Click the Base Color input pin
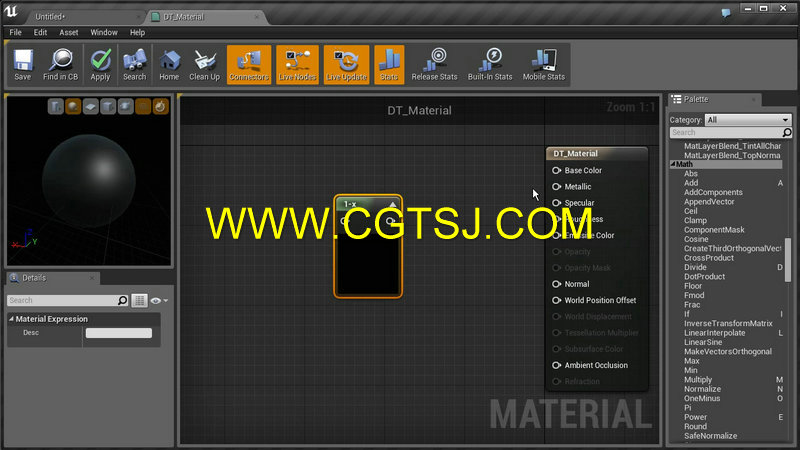 (x=556, y=170)
